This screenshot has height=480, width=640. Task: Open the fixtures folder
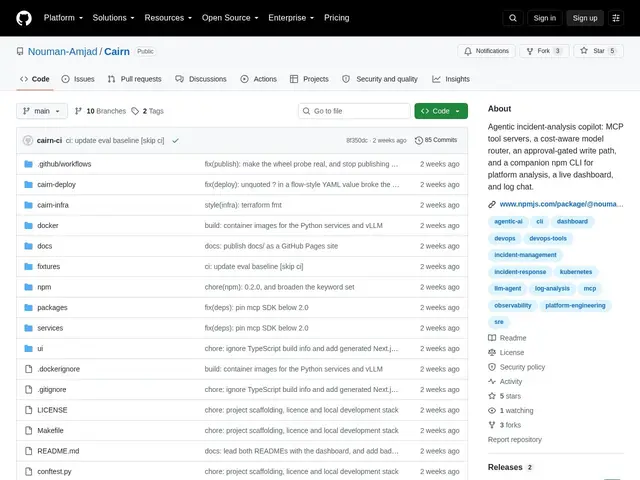tap(49, 267)
